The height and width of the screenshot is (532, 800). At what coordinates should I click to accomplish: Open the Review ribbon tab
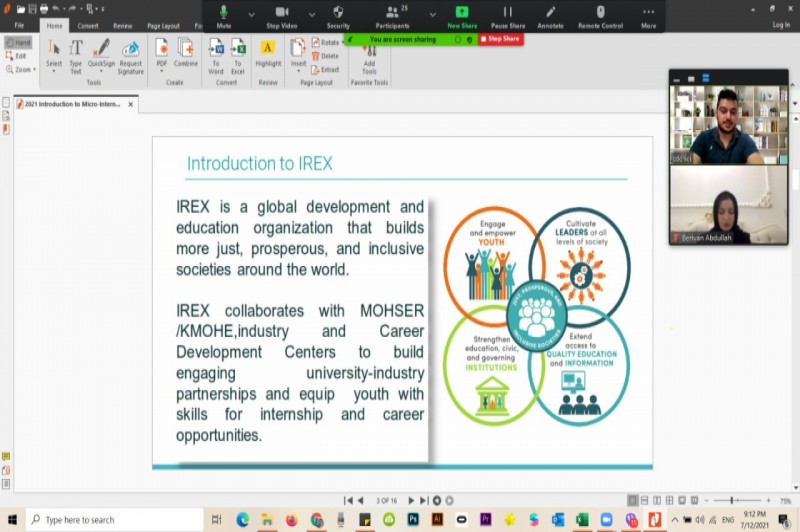[122, 25]
